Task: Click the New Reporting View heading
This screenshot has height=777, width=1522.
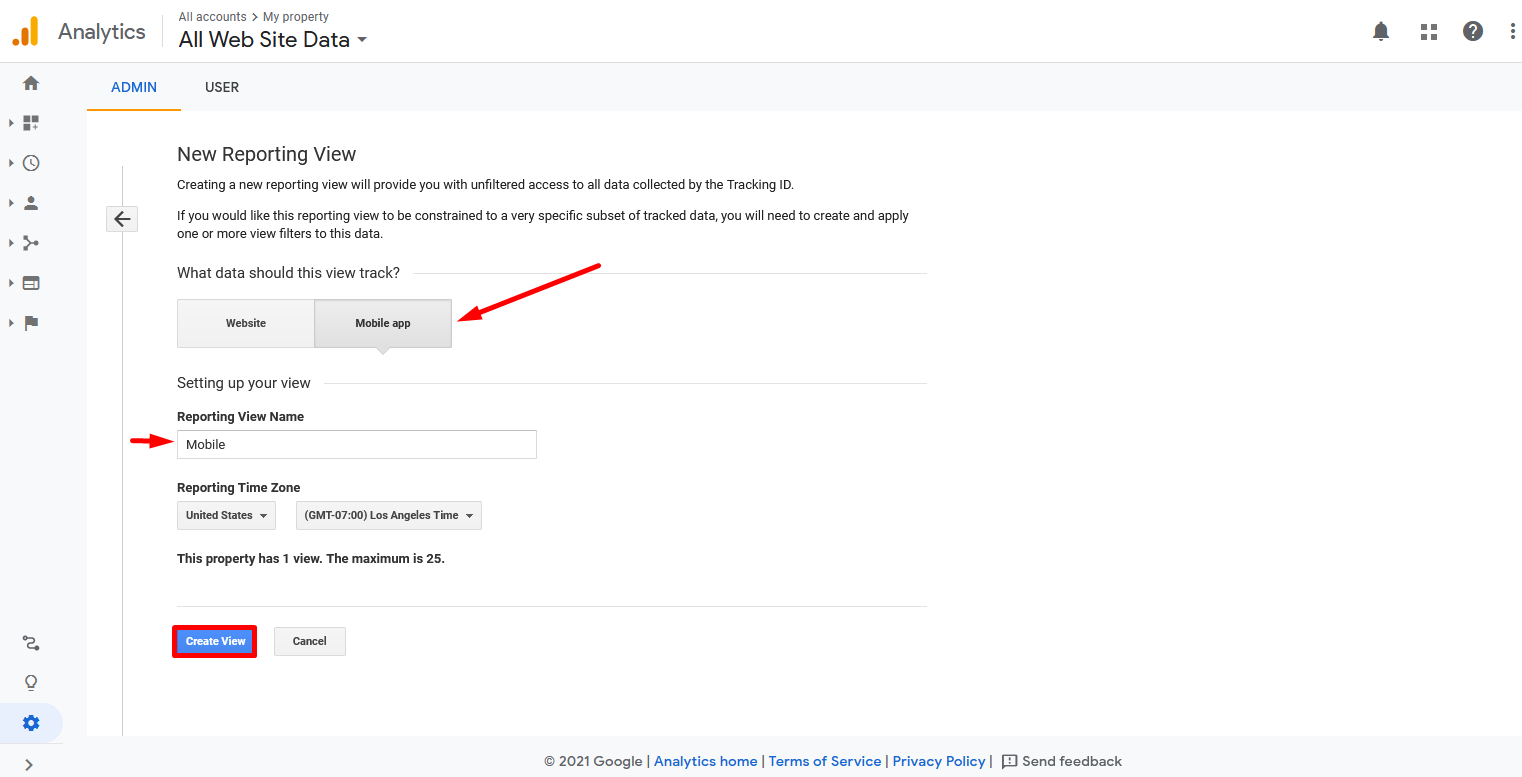Action: (267, 154)
